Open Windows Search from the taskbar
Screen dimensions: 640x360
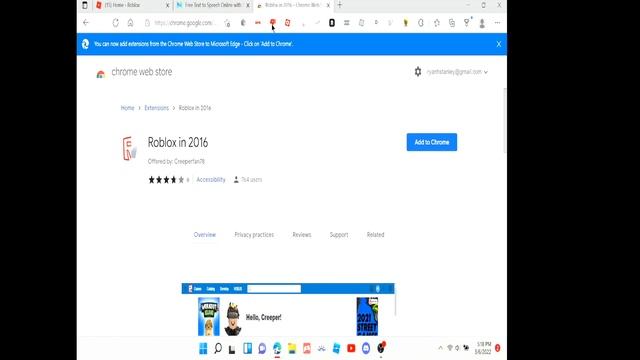(x=218, y=348)
